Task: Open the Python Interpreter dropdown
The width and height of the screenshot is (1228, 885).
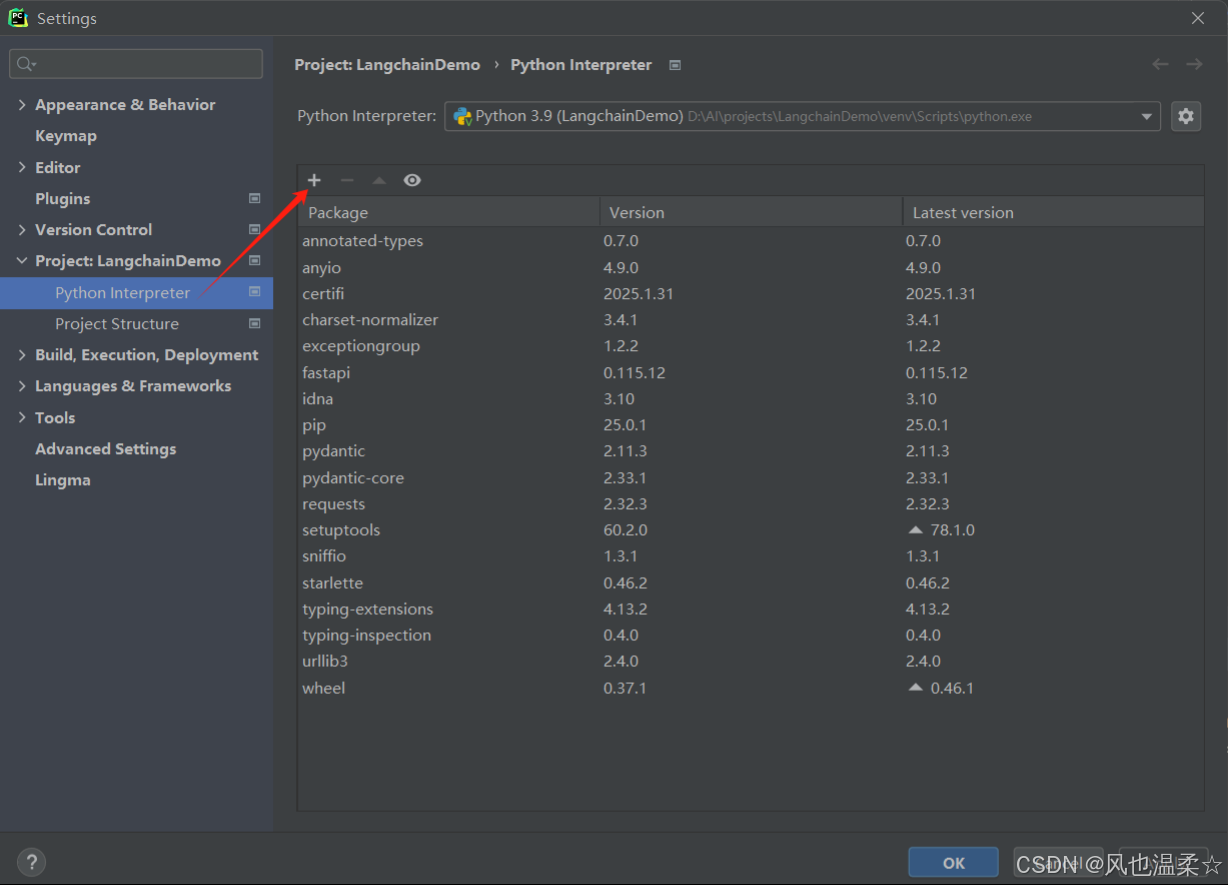Action: click(x=802, y=116)
